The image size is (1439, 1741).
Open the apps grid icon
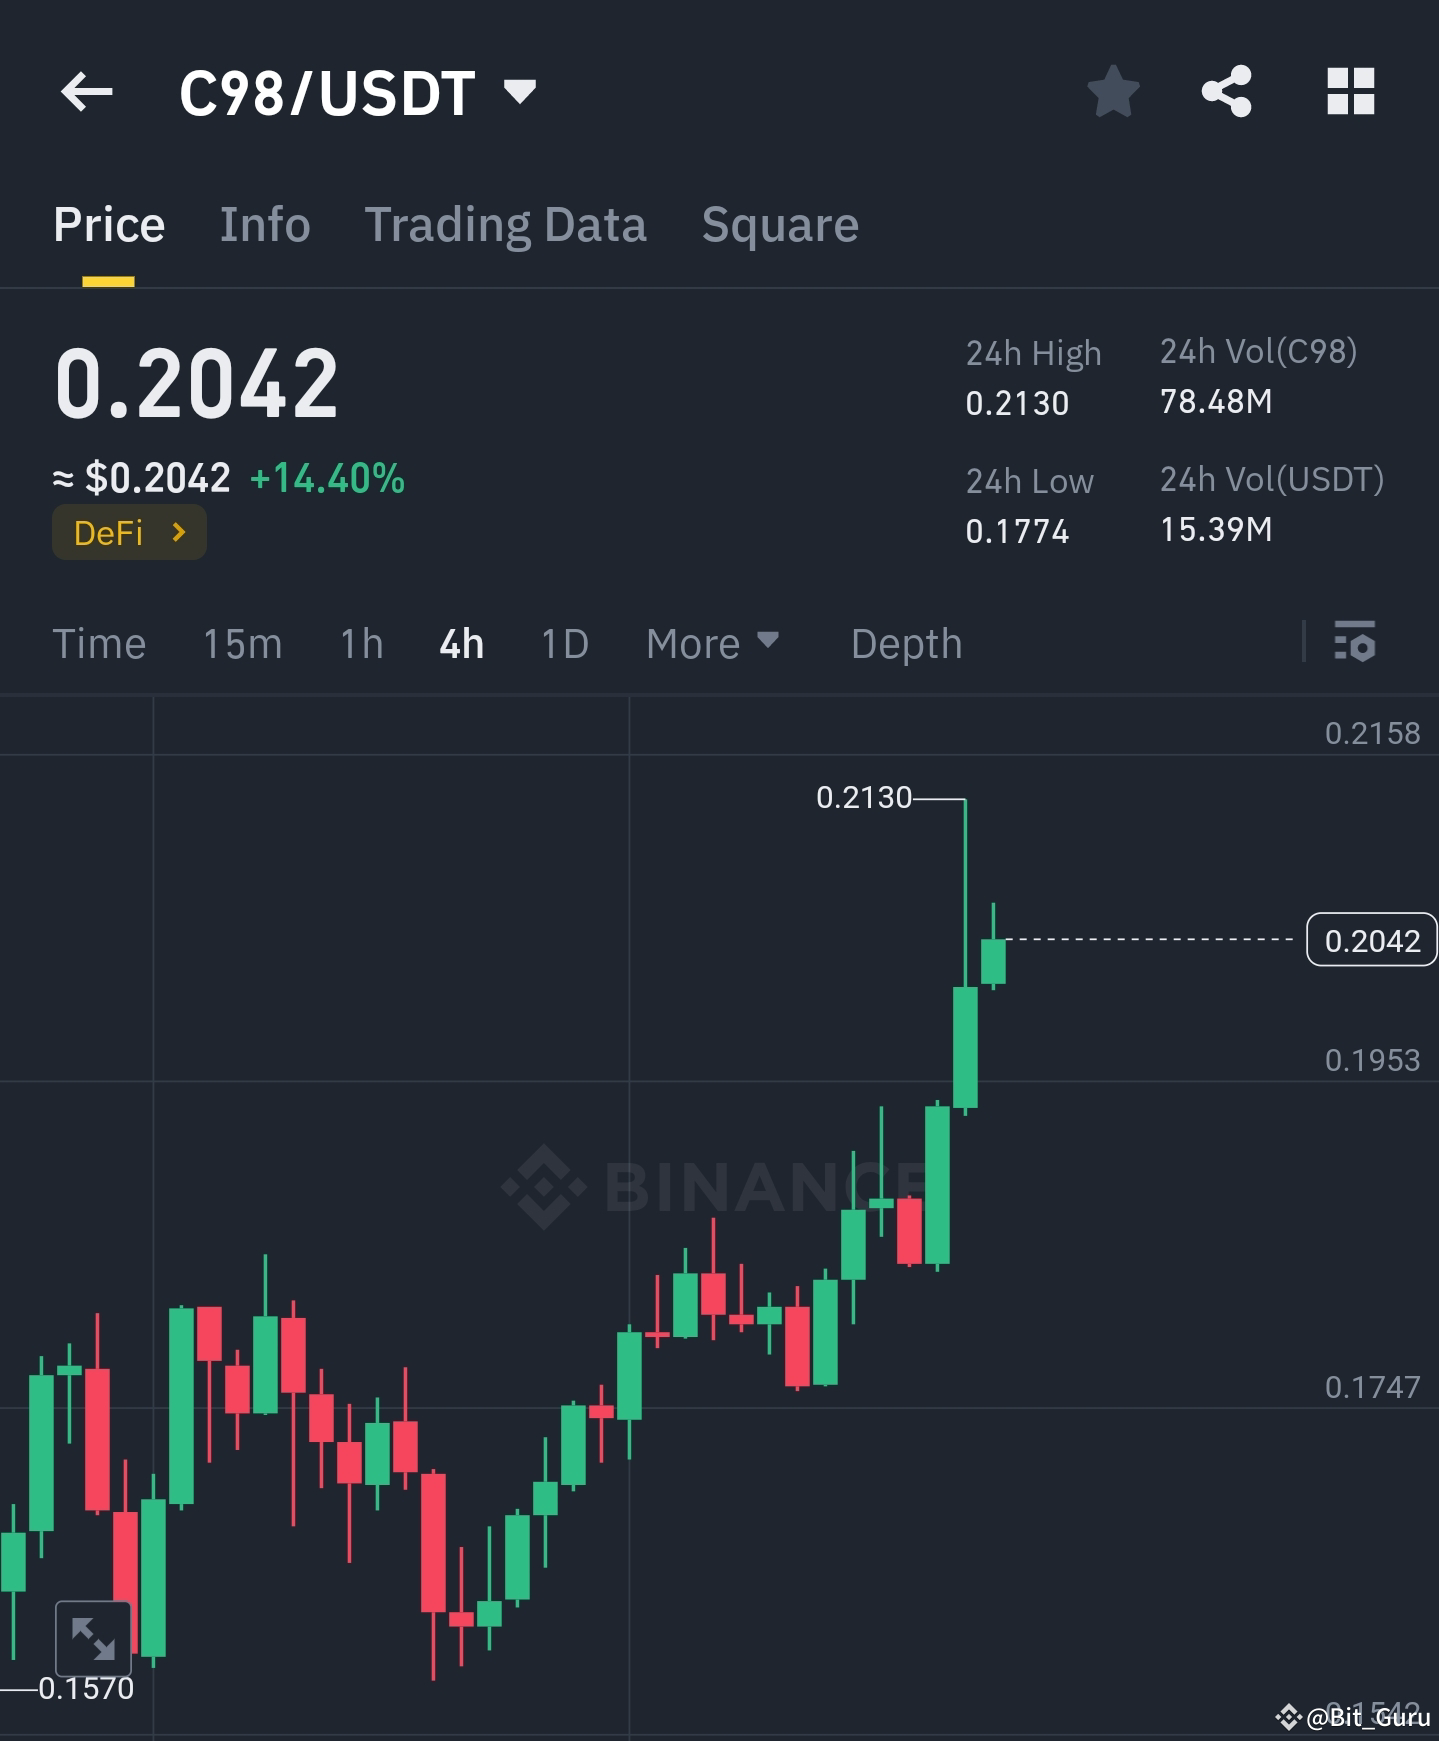1351,92
